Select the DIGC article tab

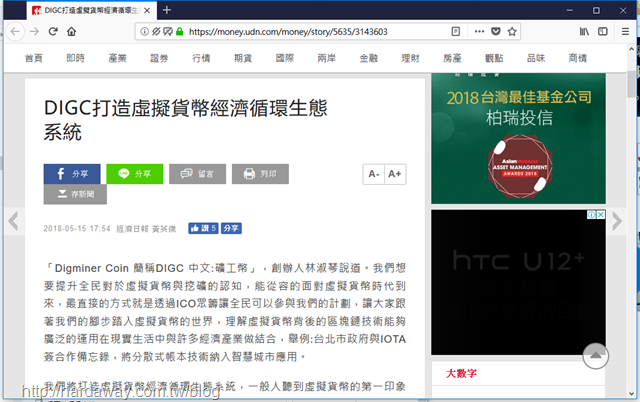tap(92, 11)
